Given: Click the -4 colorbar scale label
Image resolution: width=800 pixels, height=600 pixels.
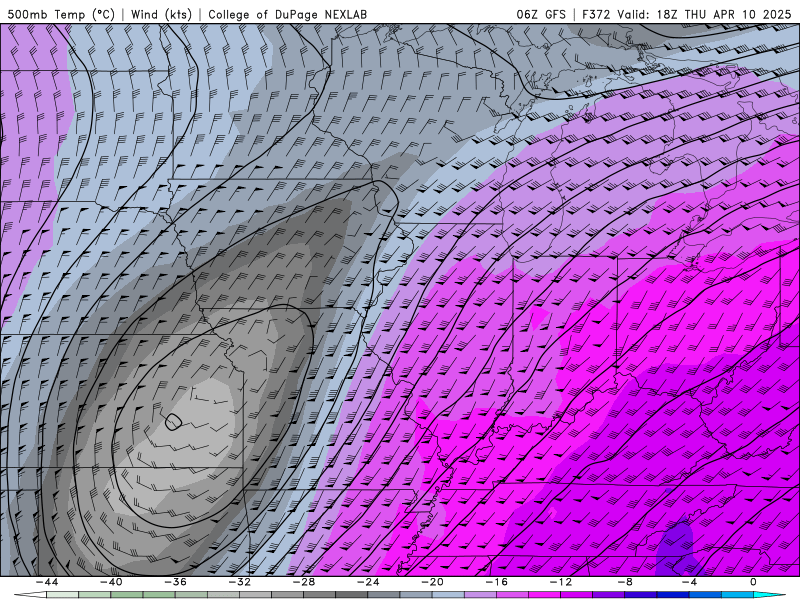Looking at the screenshot, I should coord(689,582).
